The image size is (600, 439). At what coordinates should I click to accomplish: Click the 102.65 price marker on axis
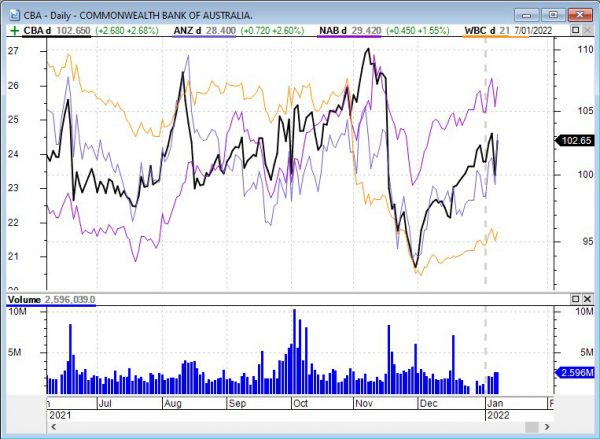coord(575,140)
